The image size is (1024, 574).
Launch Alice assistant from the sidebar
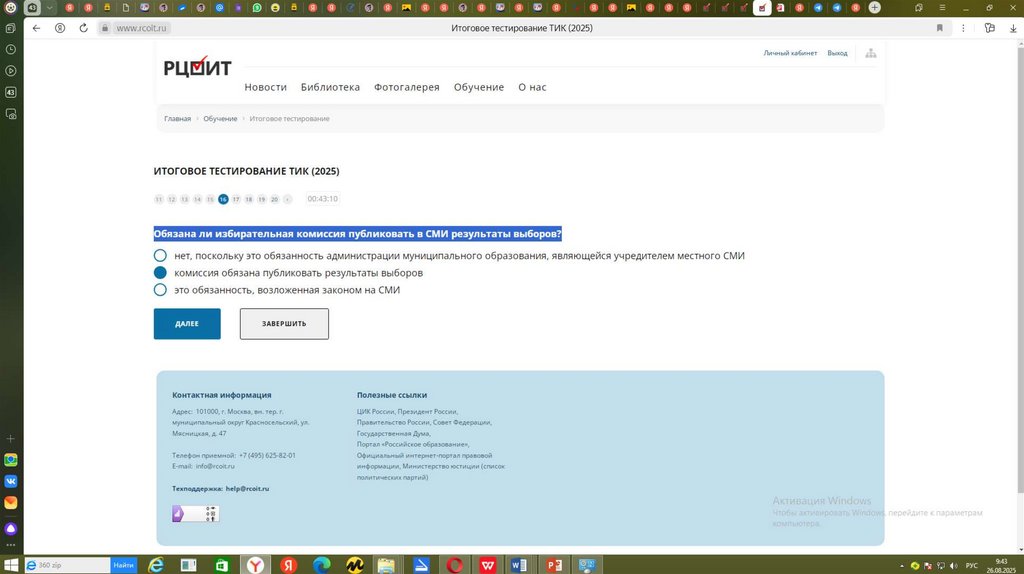click(x=10, y=528)
